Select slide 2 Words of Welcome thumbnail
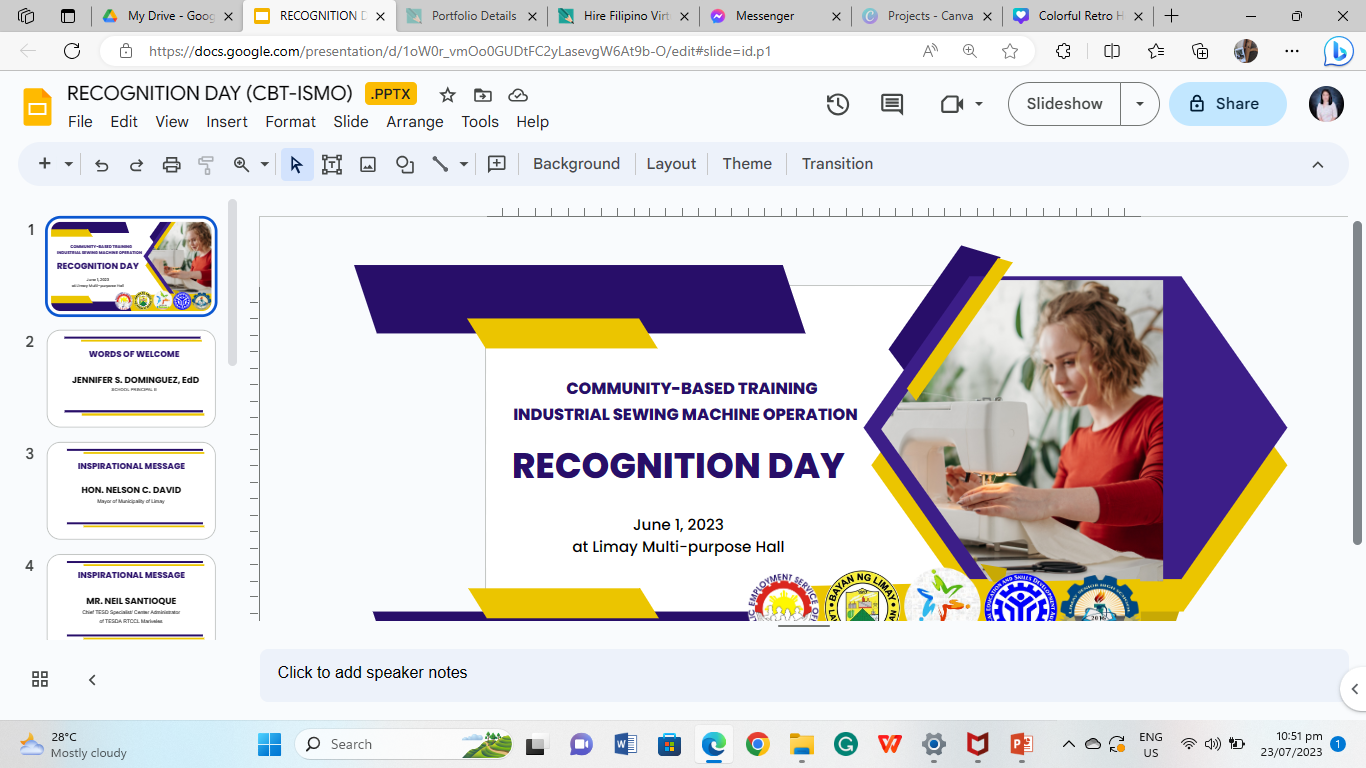Screen dimensions: 1366x768 [x=131, y=379]
